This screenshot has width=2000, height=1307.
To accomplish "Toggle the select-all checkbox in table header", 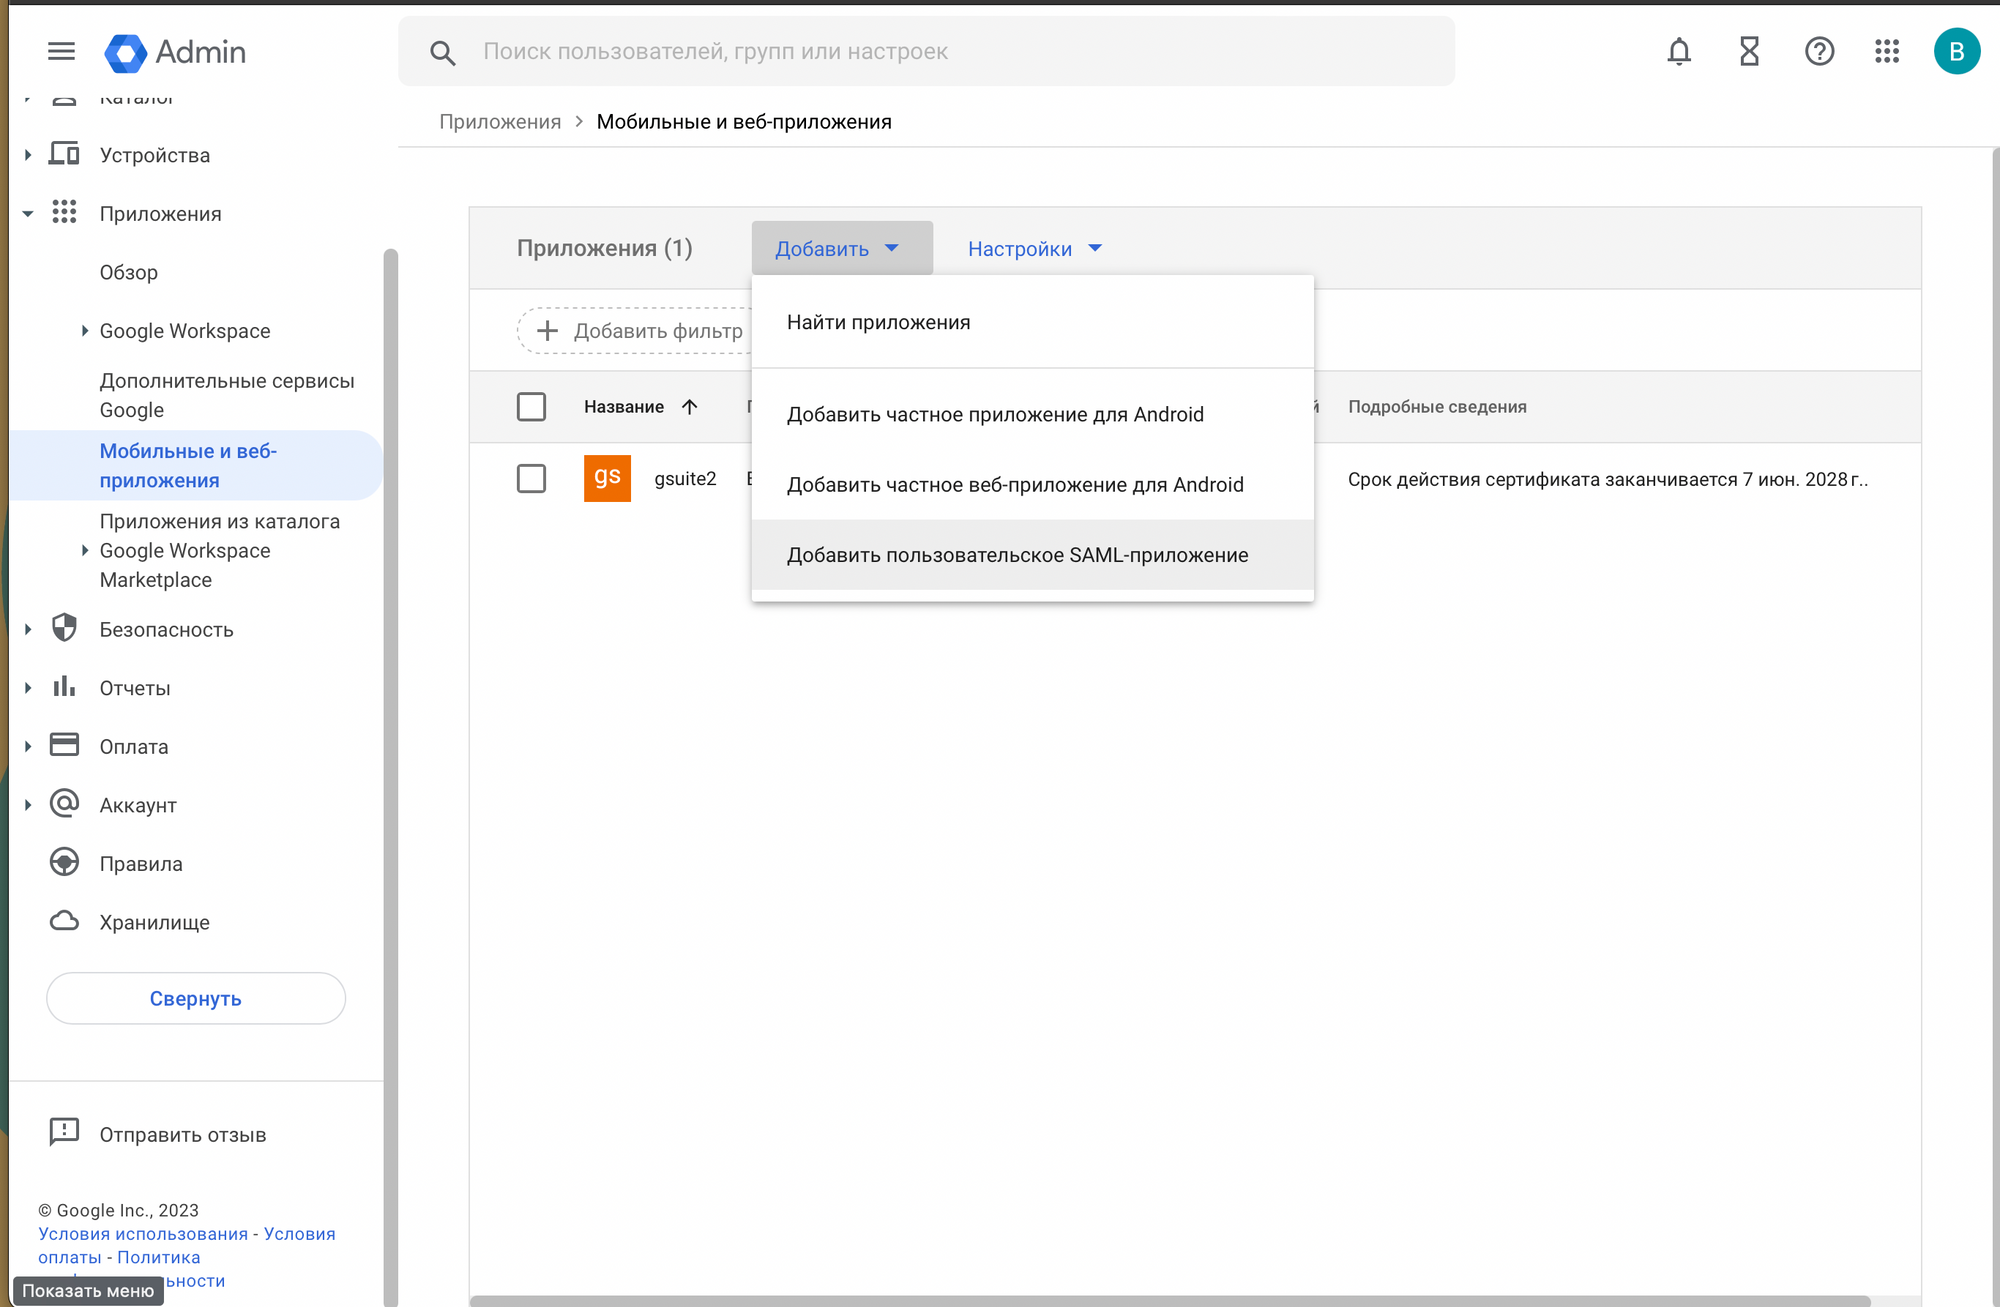I will click(531, 407).
